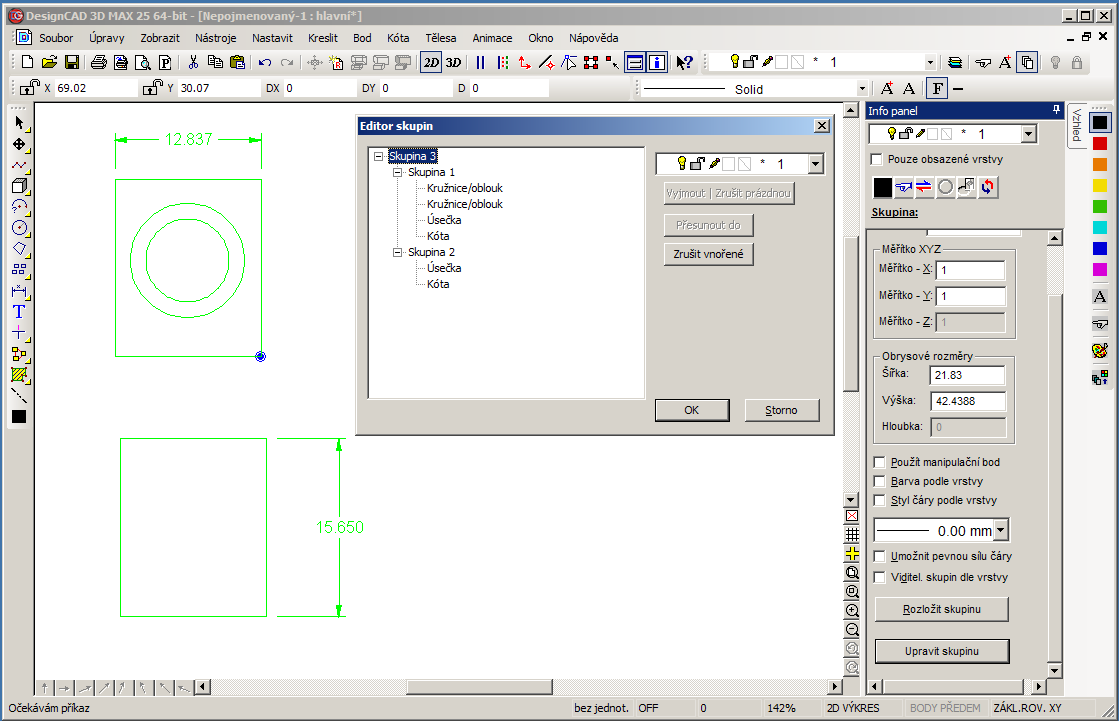This screenshot has width=1119, height=721.
Task: Select the arrow selection tool in the left toolbox
Action: 19,123
